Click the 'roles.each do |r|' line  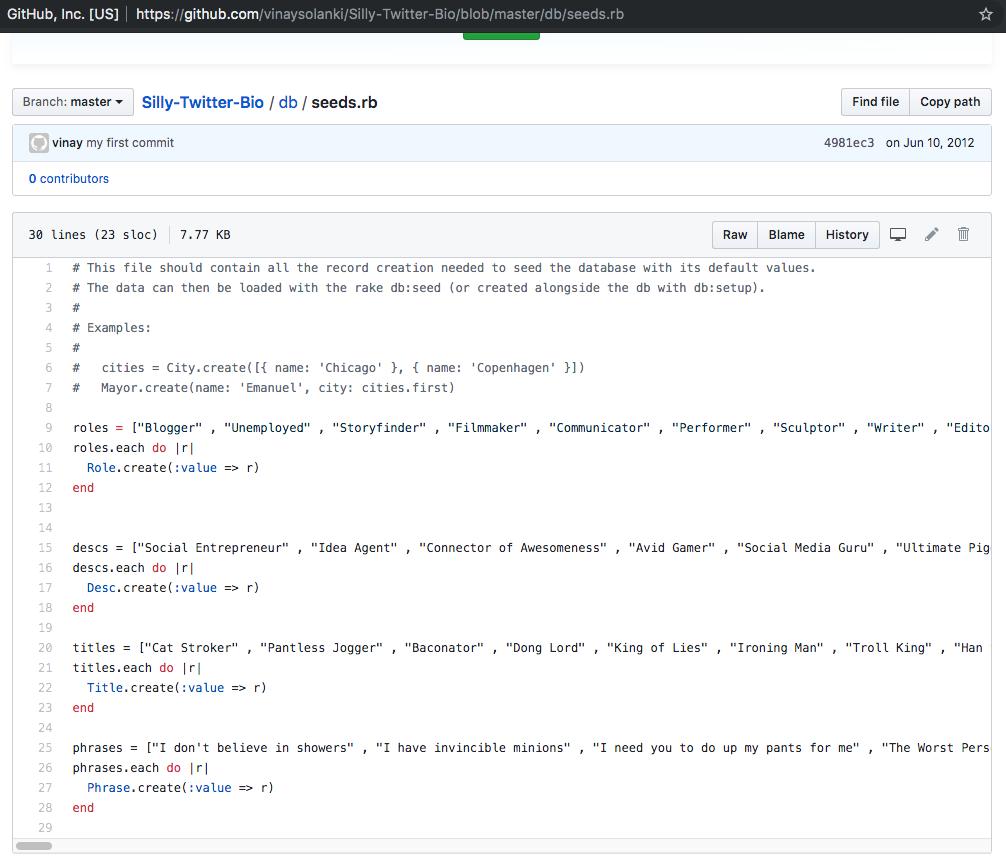point(133,448)
